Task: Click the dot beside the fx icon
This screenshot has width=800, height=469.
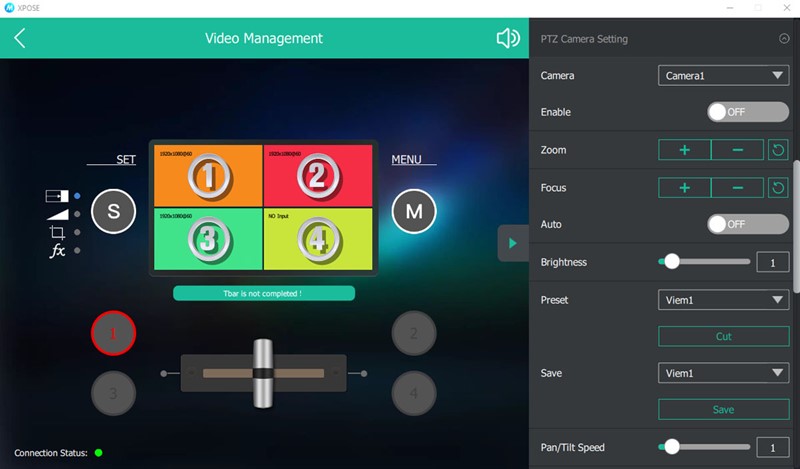Action: [77, 251]
